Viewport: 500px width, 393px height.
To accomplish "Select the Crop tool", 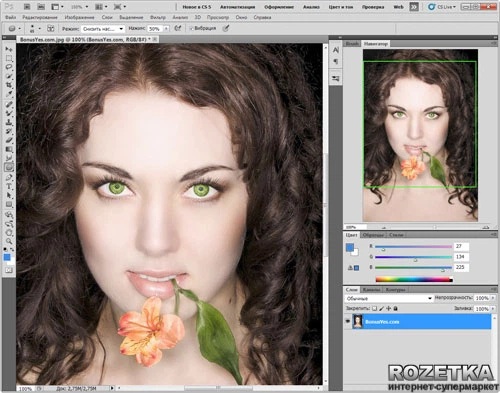I will tap(9, 85).
